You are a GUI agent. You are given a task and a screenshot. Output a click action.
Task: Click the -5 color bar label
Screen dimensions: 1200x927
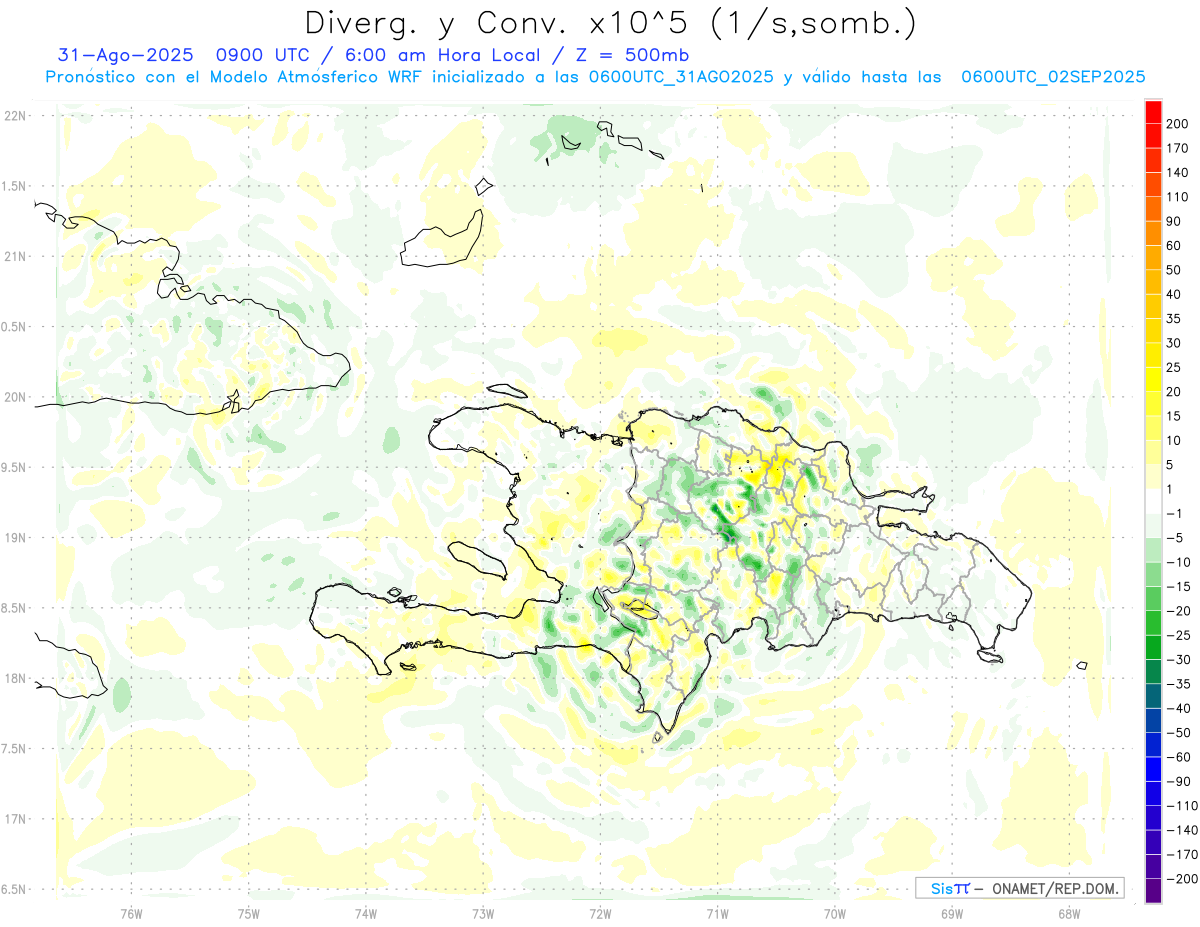tap(1174, 538)
